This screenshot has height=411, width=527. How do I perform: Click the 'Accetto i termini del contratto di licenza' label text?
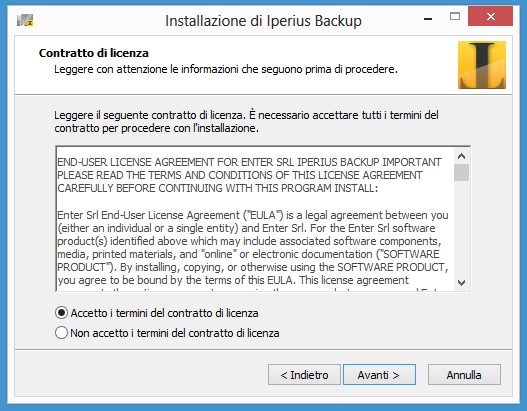click(164, 313)
